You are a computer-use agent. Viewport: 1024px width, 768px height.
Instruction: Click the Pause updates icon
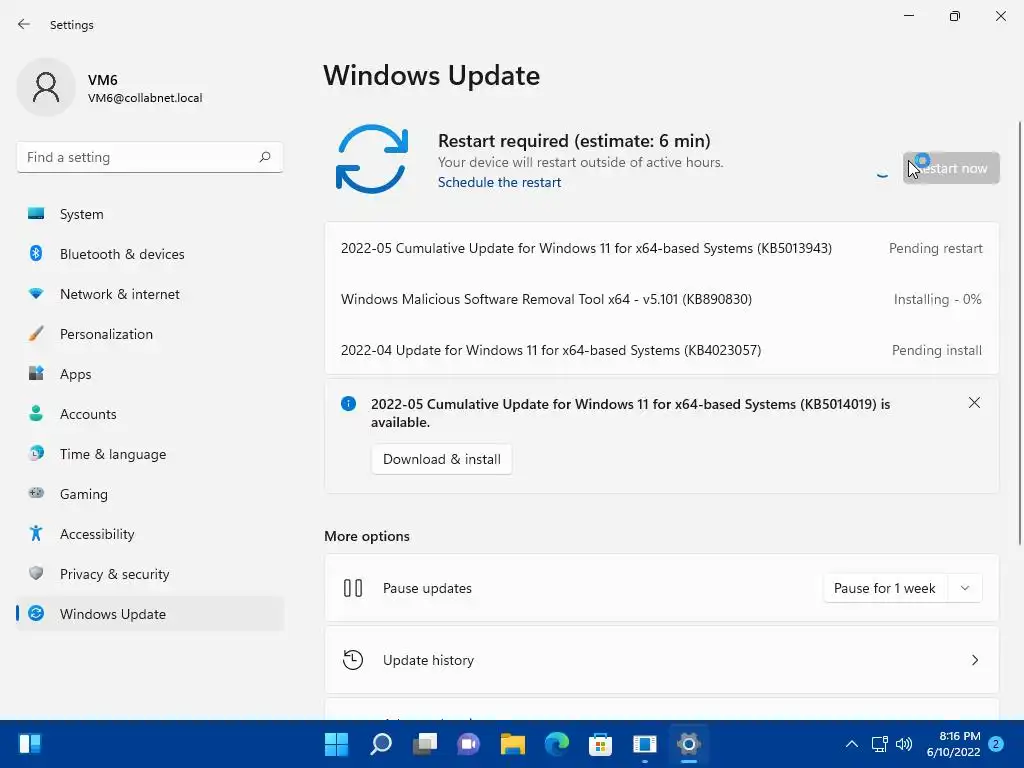point(353,588)
